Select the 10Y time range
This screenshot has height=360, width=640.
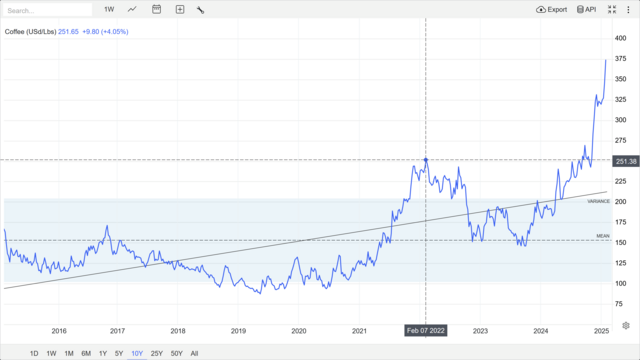137,353
